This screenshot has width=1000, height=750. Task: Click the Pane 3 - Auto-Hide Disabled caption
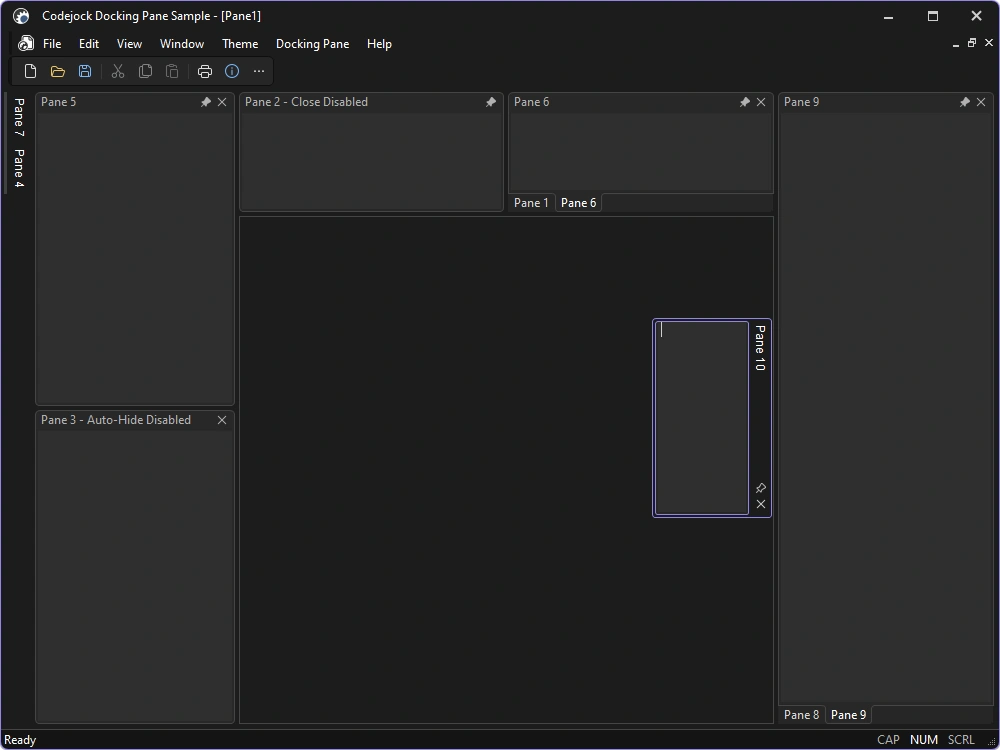[x=116, y=420]
